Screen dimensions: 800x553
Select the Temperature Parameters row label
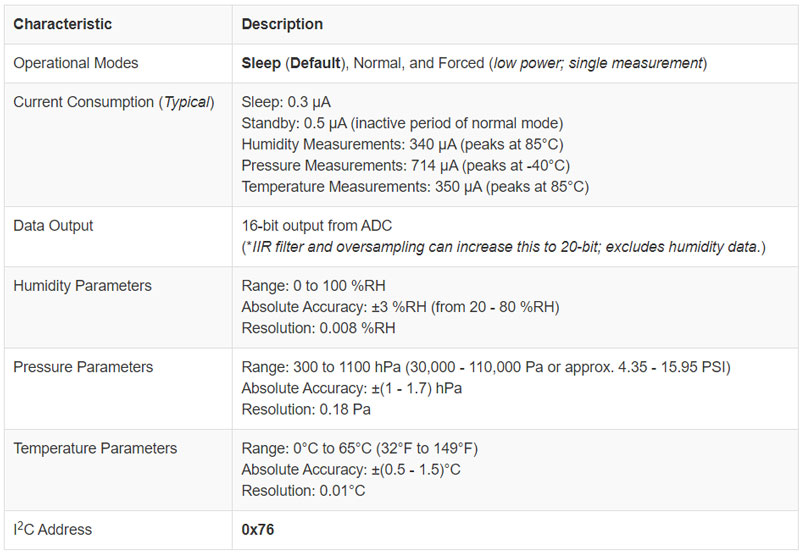coord(95,448)
